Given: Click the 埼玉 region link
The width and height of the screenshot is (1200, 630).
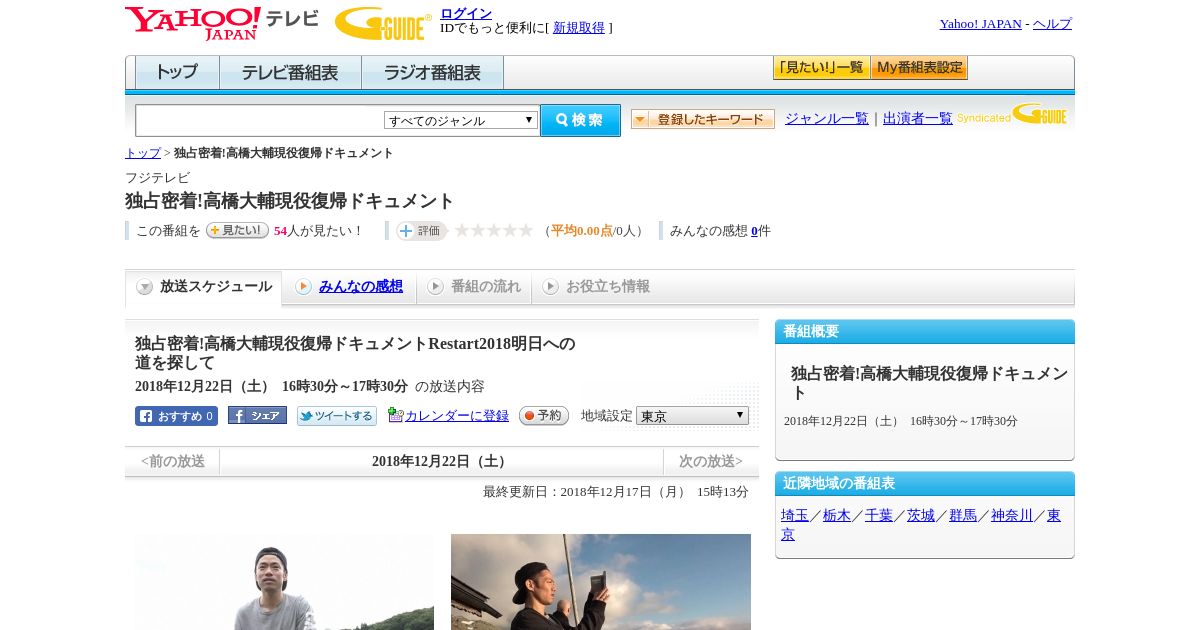Looking at the screenshot, I should pyautogui.click(x=795, y=515).
